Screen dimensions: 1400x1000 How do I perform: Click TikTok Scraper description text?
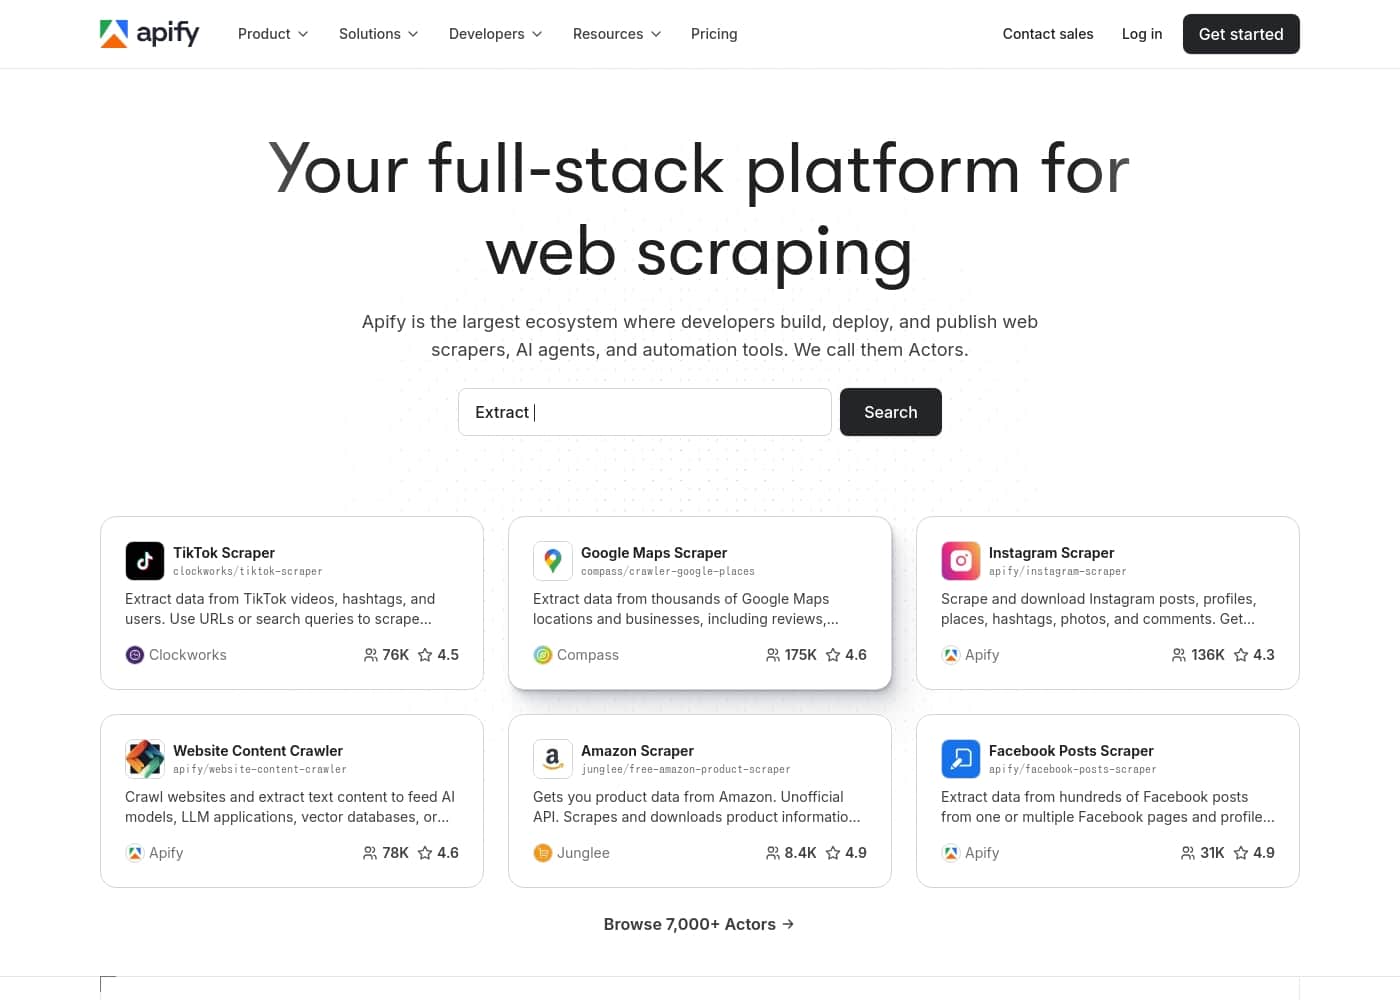pyautogui.click(x=280, y=609)
